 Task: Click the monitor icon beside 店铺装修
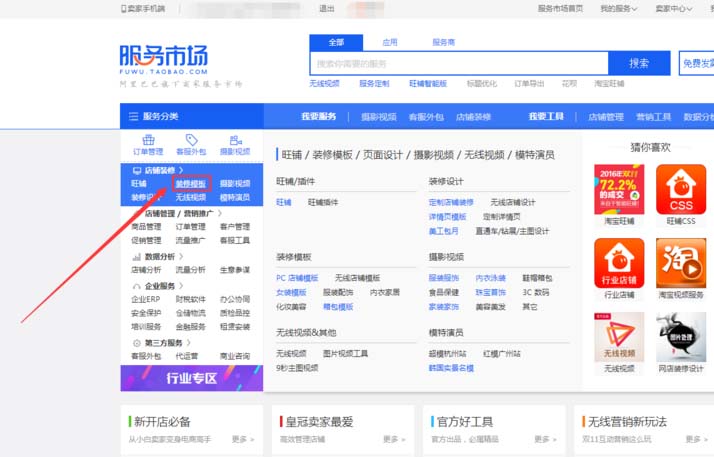(137, 170)
